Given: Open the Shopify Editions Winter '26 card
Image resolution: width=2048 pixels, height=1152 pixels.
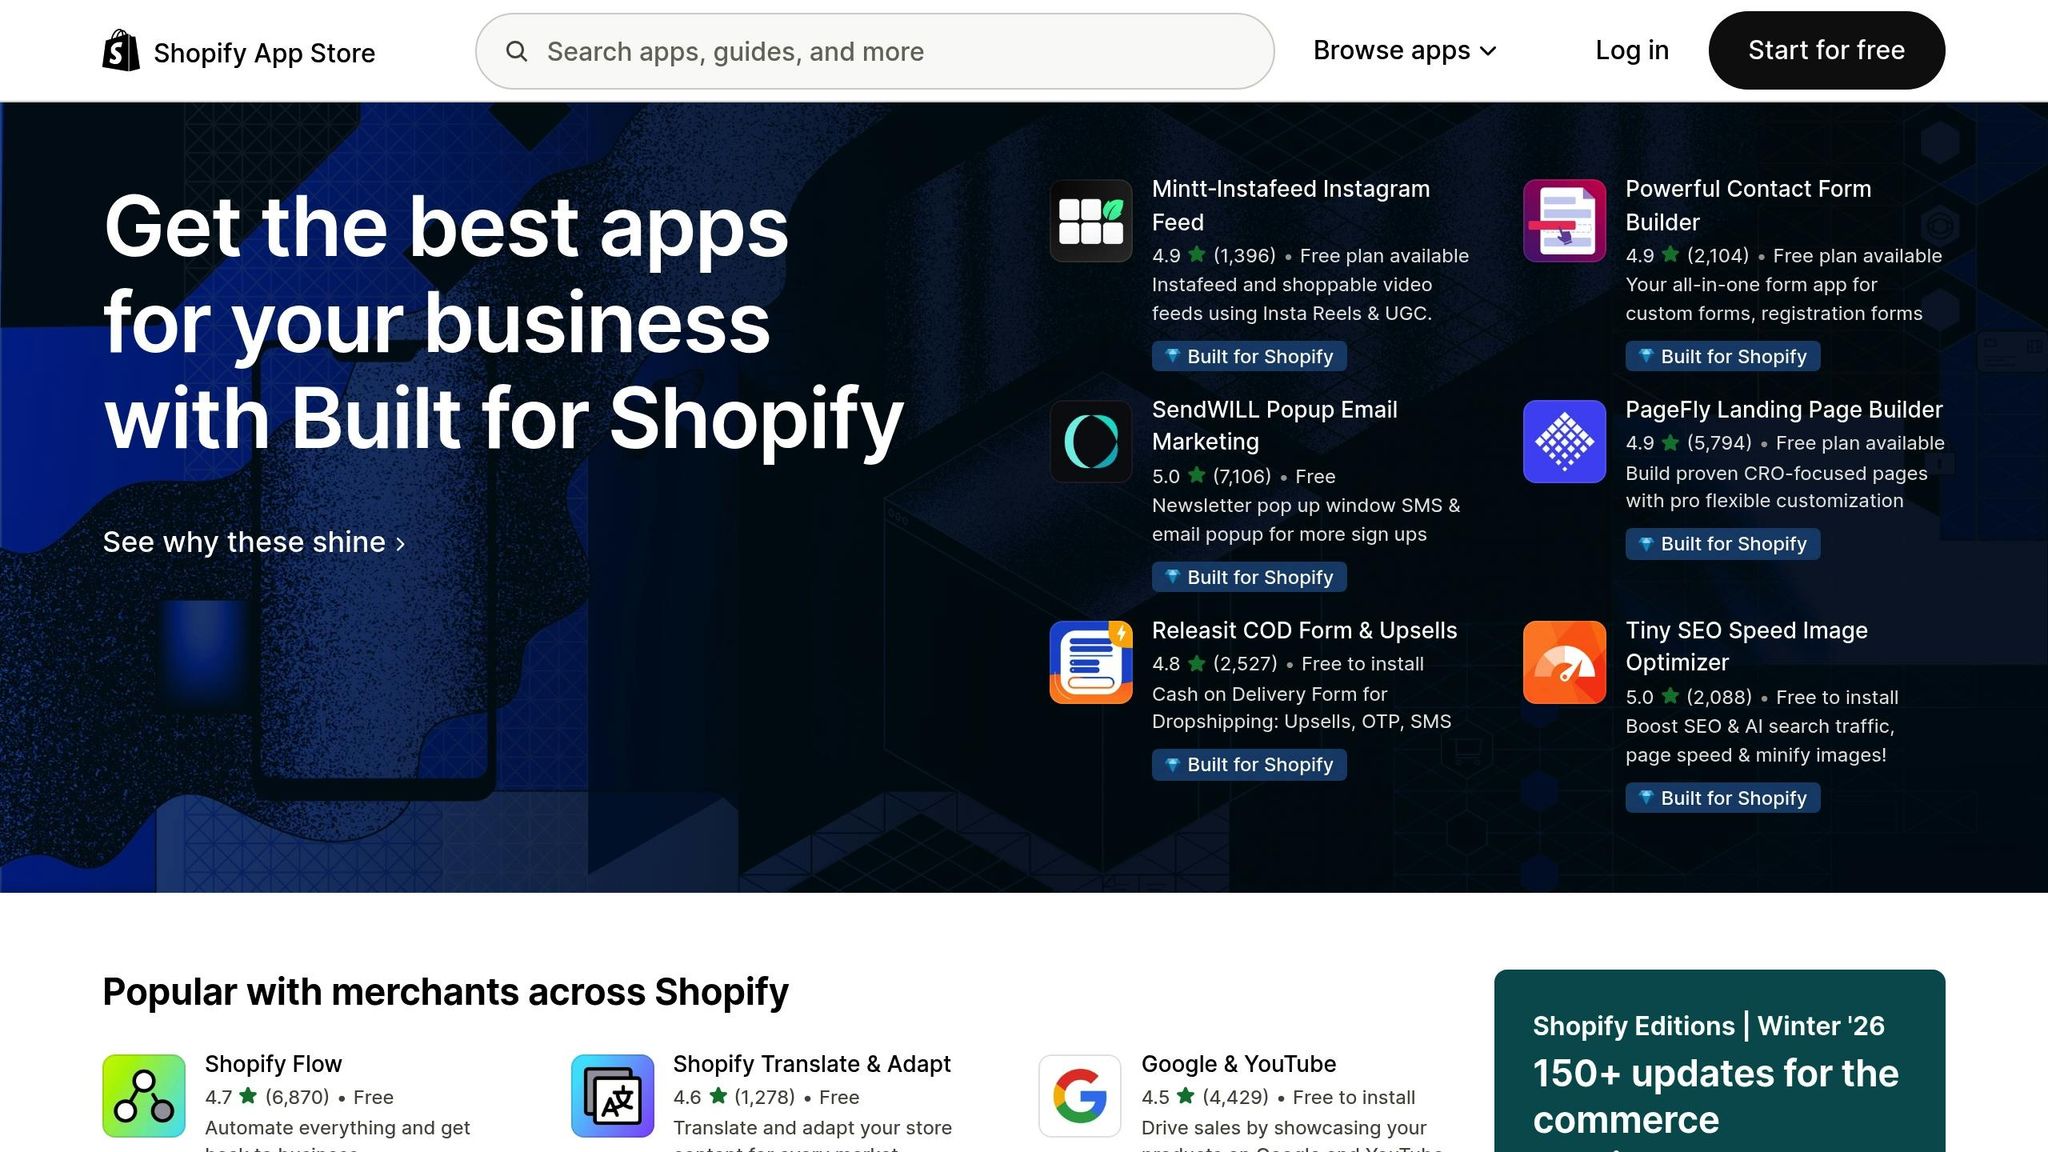Looking at the screenshot, I should click(x=1722, y=1060).
